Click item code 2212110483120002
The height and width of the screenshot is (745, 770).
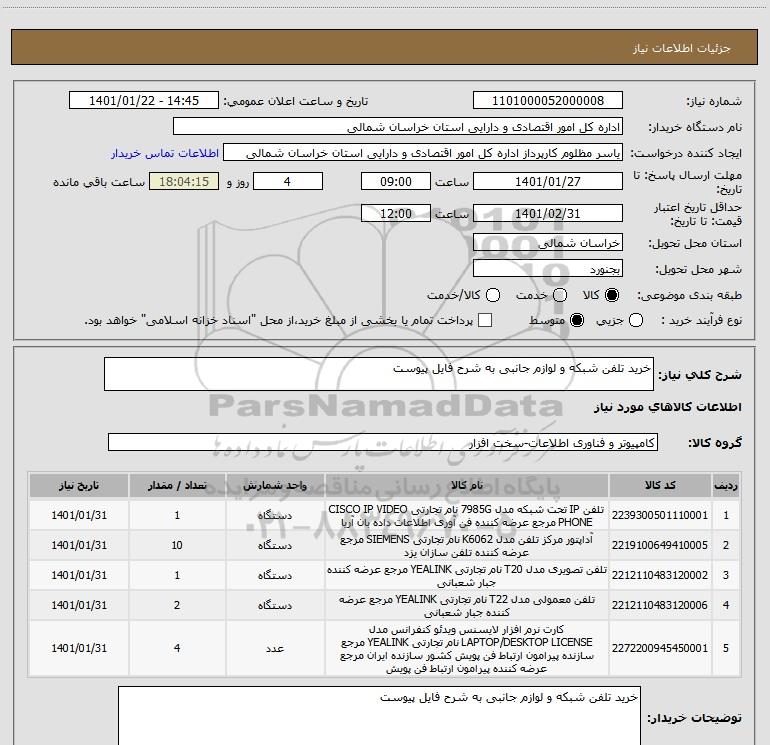660,575
